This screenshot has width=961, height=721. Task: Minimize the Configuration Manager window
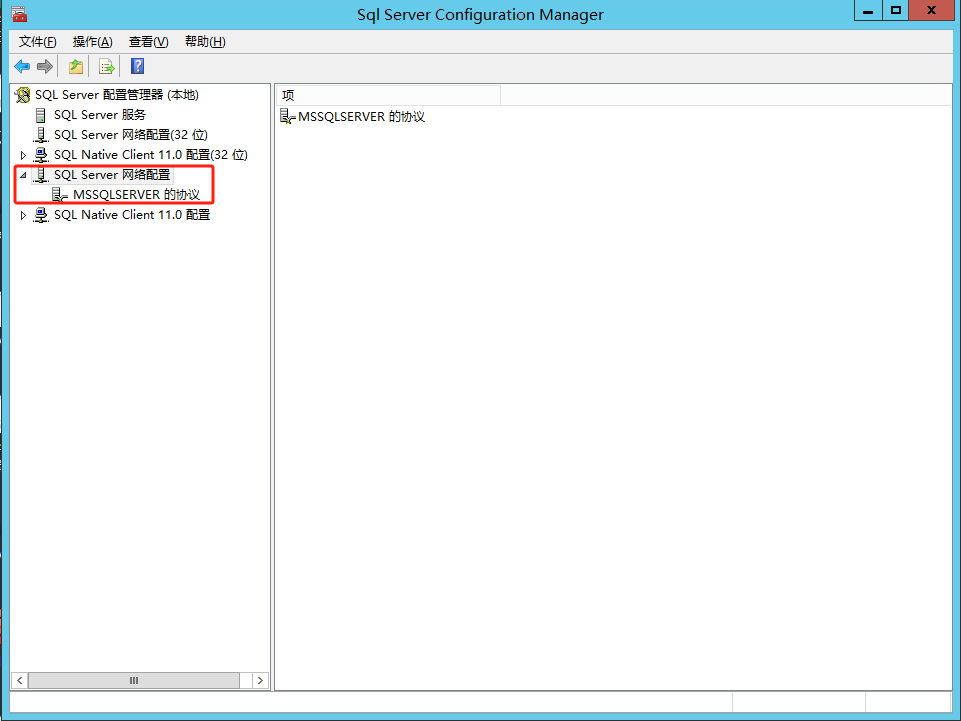tap(868, 10)
